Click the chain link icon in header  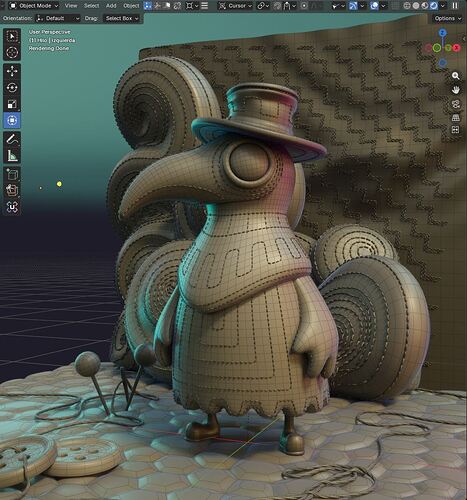pyautogui.click(x=261, y=6)
